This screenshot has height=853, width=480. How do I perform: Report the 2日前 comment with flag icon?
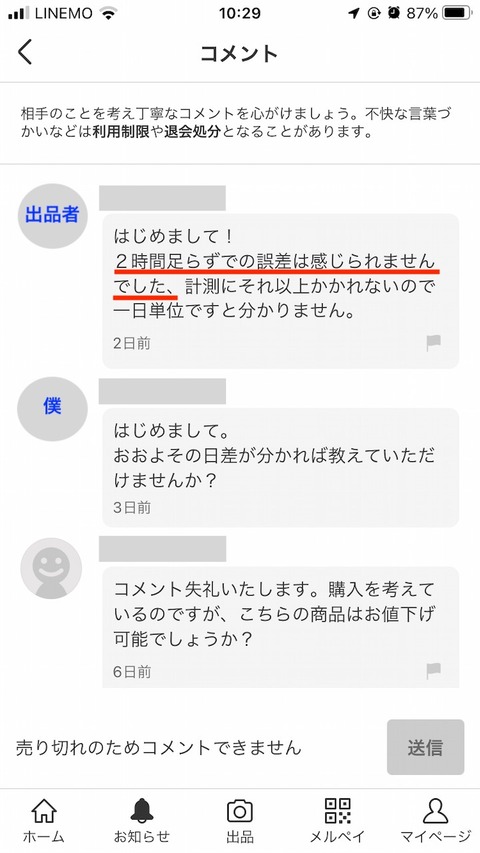coord(433,343)
